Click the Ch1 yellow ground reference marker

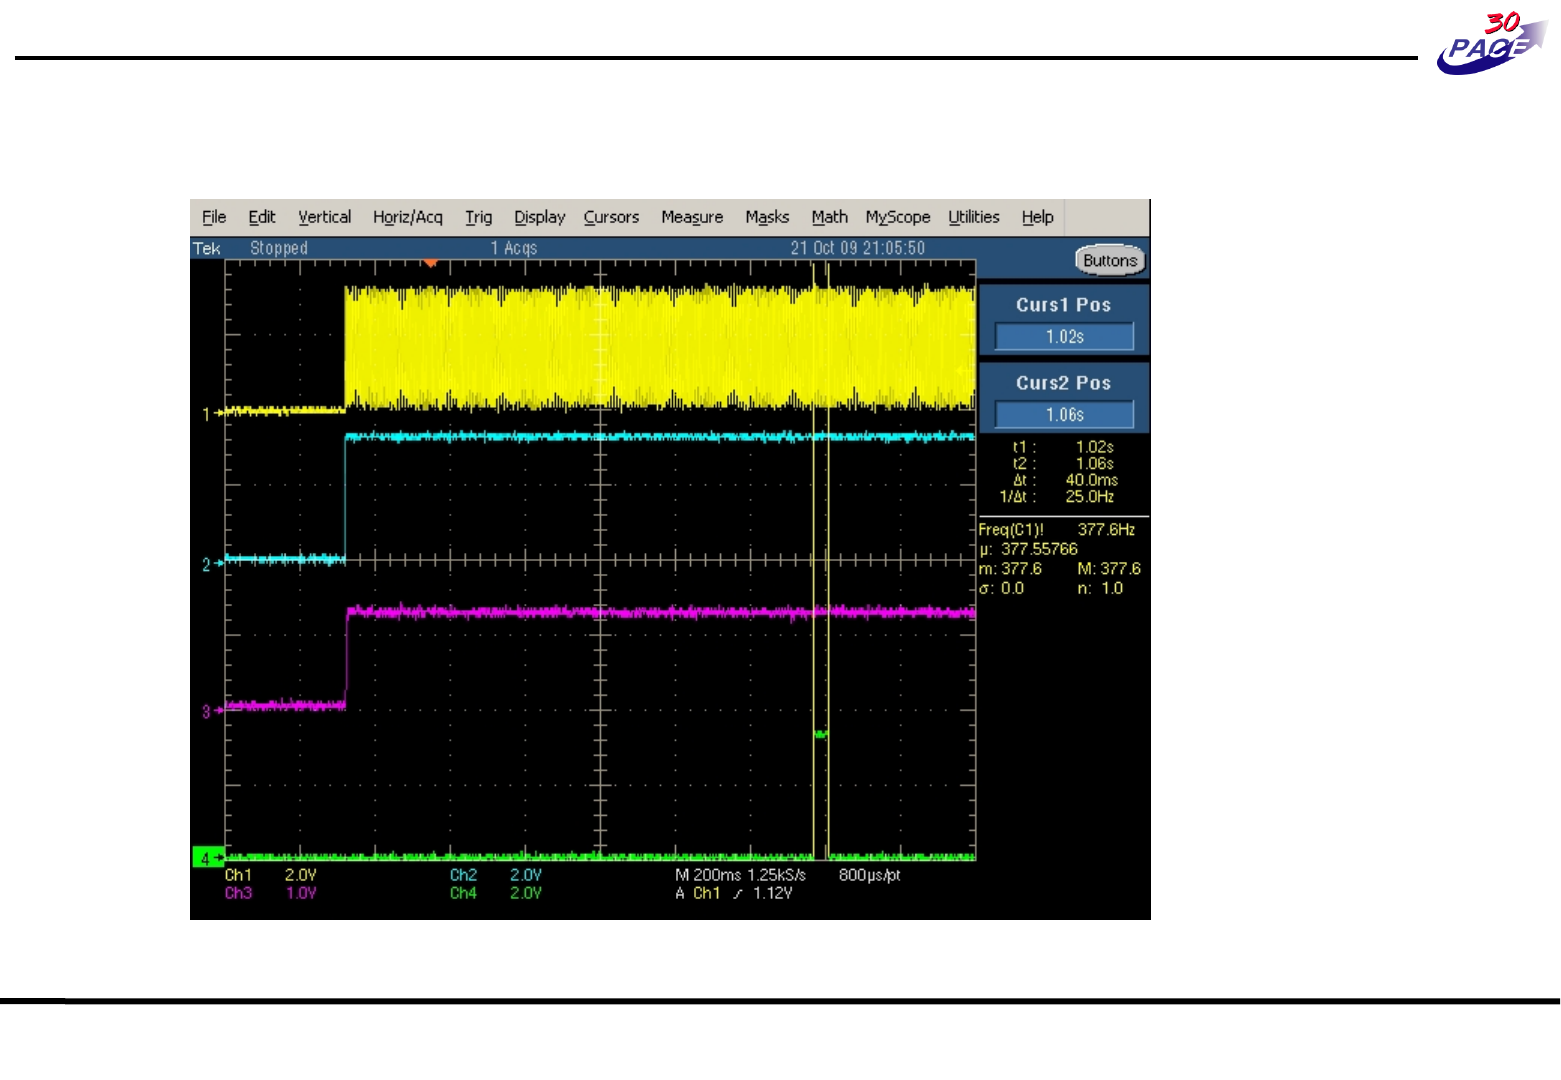[x=208, y=413]
